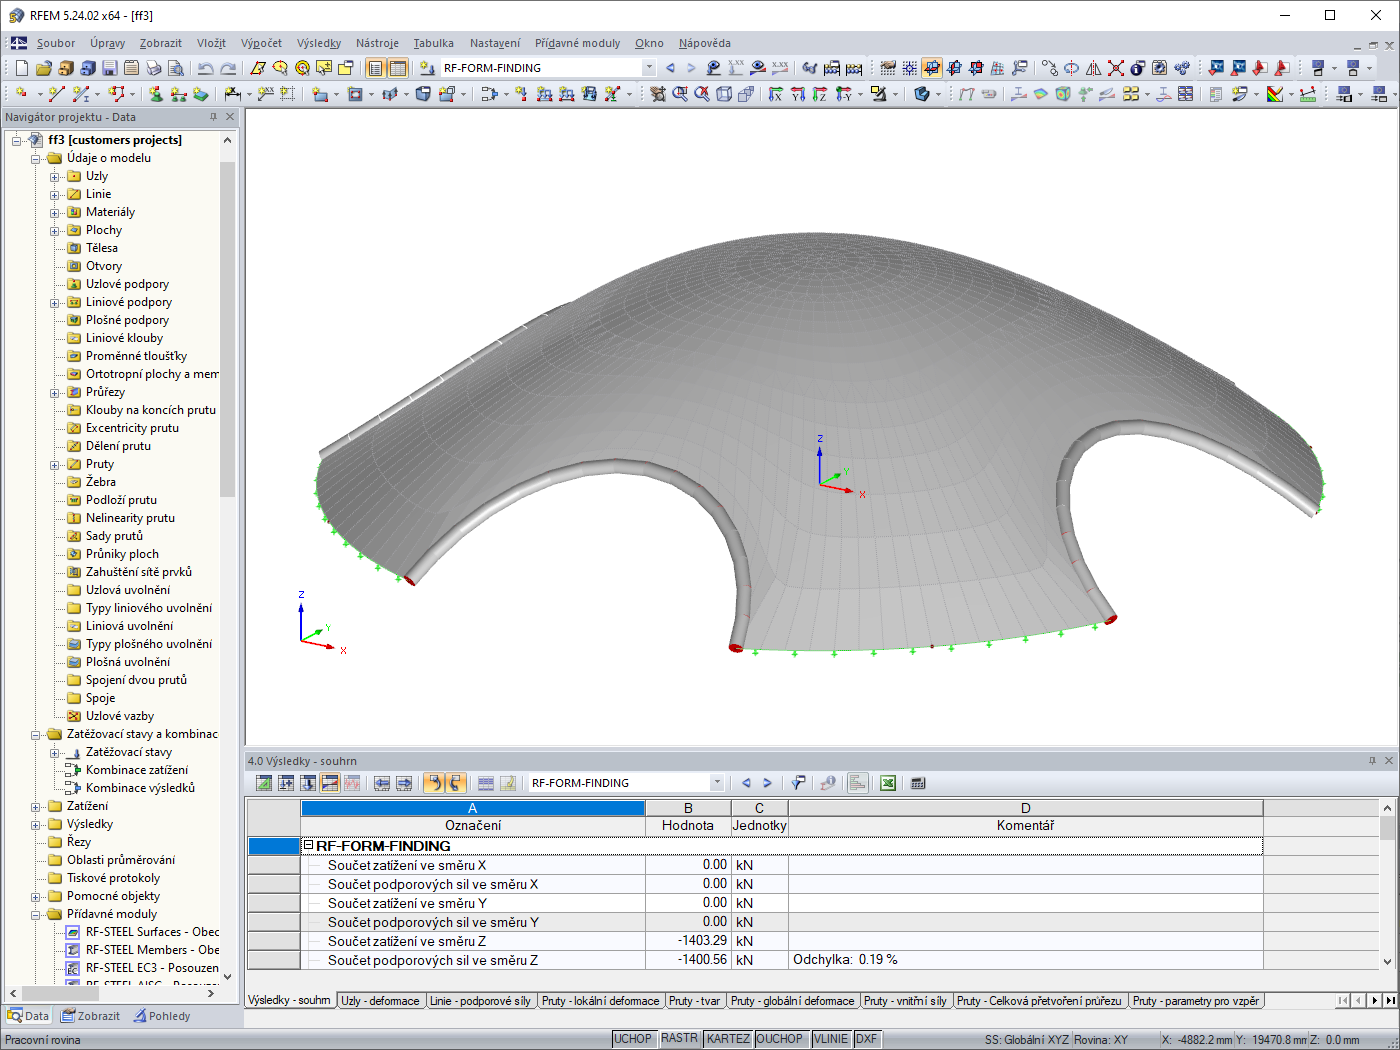Open RF-FORM-FINDING dropdown in main toolbar
The height and width of the screenshot is (1050, 1400).
pos(649,68)
